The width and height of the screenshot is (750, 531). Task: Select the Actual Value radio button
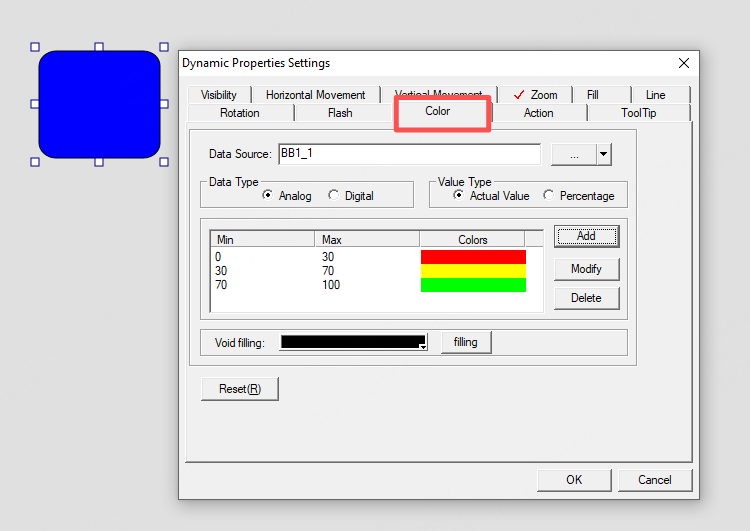pyautogui.click(x=460, y=196)
